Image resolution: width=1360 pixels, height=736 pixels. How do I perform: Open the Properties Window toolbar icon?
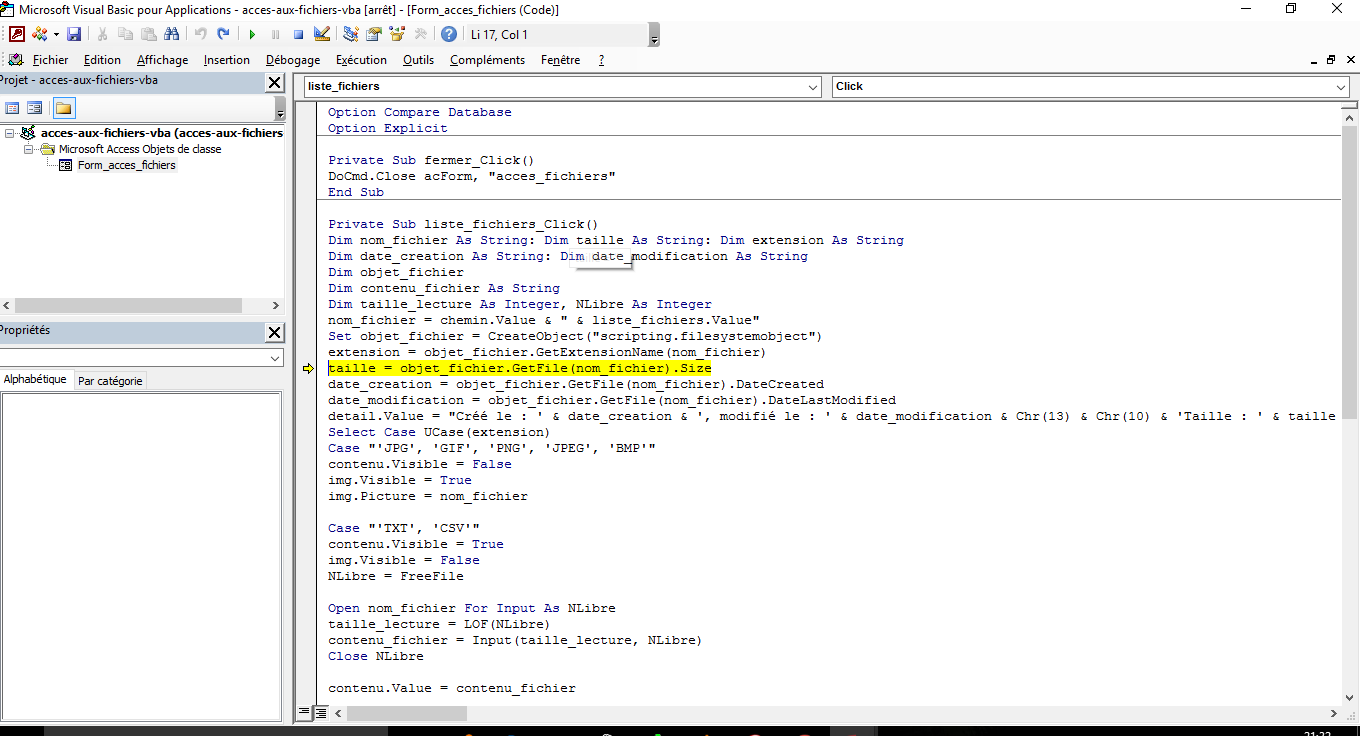[374, 34]
